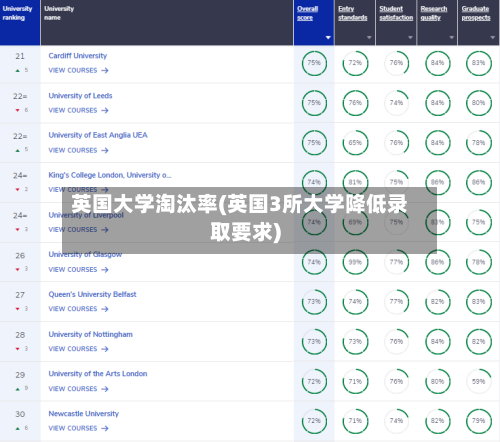The height and width of the screenshot is (442, 500).
Task: Click Nottingham research quality 84% circle
Action: point(437,342)
